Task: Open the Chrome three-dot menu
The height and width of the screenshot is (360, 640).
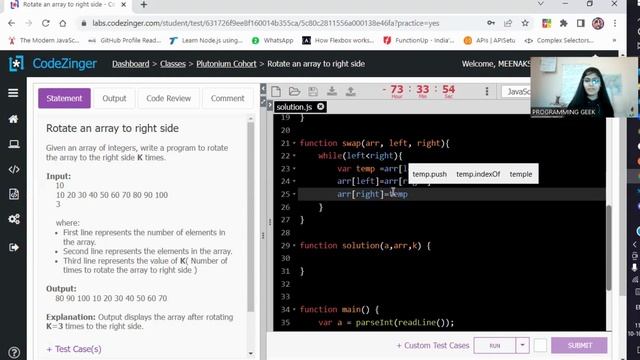Action: click(615, 23)
